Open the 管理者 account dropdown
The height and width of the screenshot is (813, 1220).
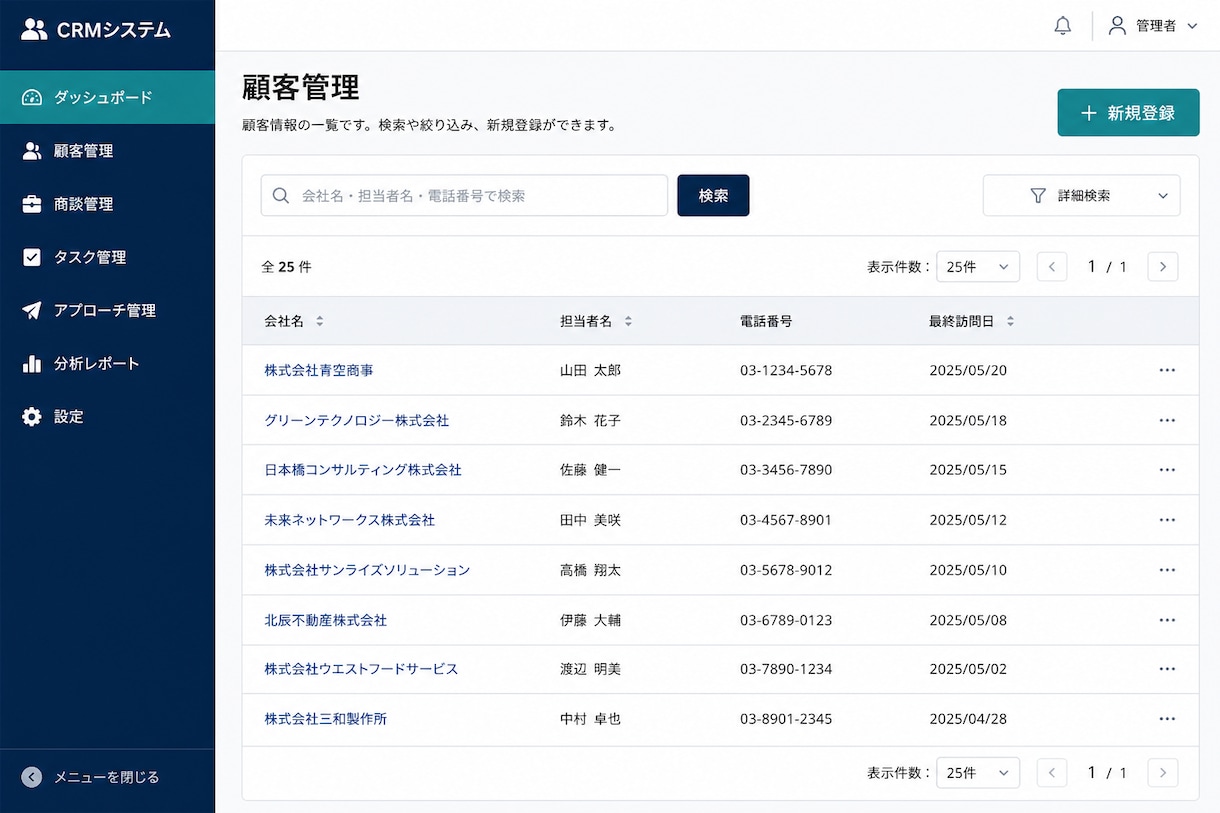1153,26
